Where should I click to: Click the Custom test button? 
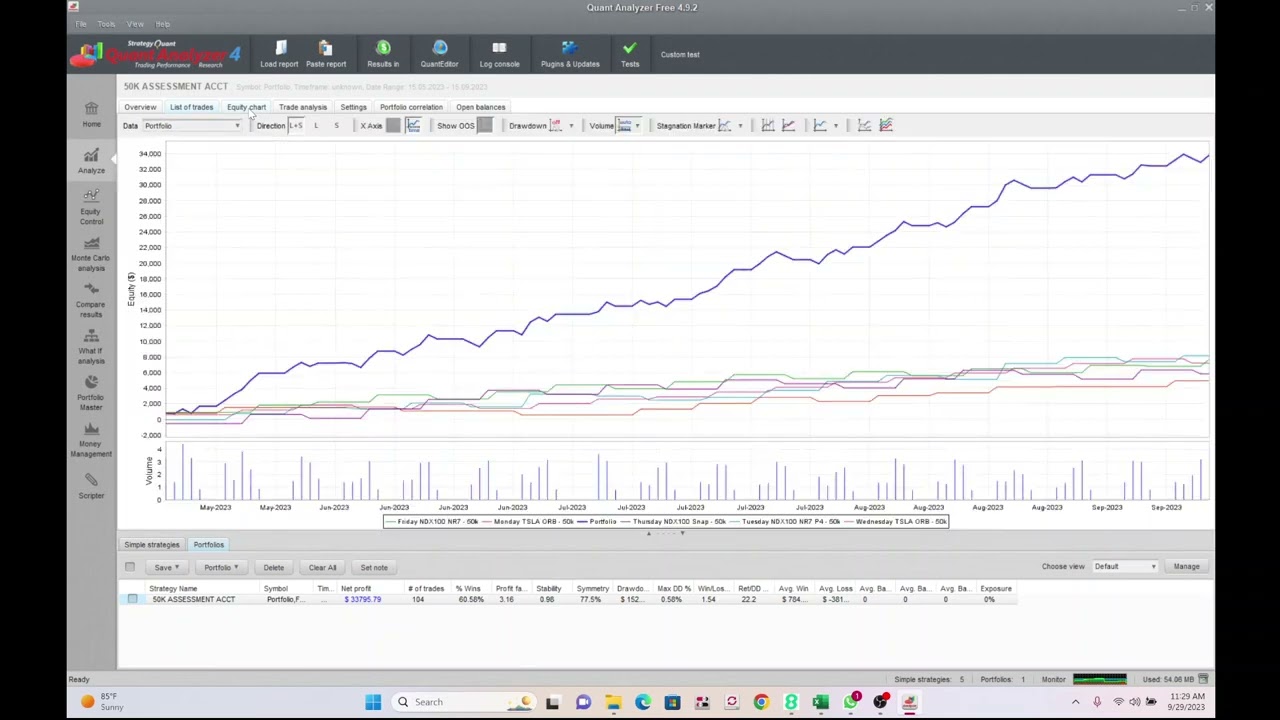click(x=680, y=55)
